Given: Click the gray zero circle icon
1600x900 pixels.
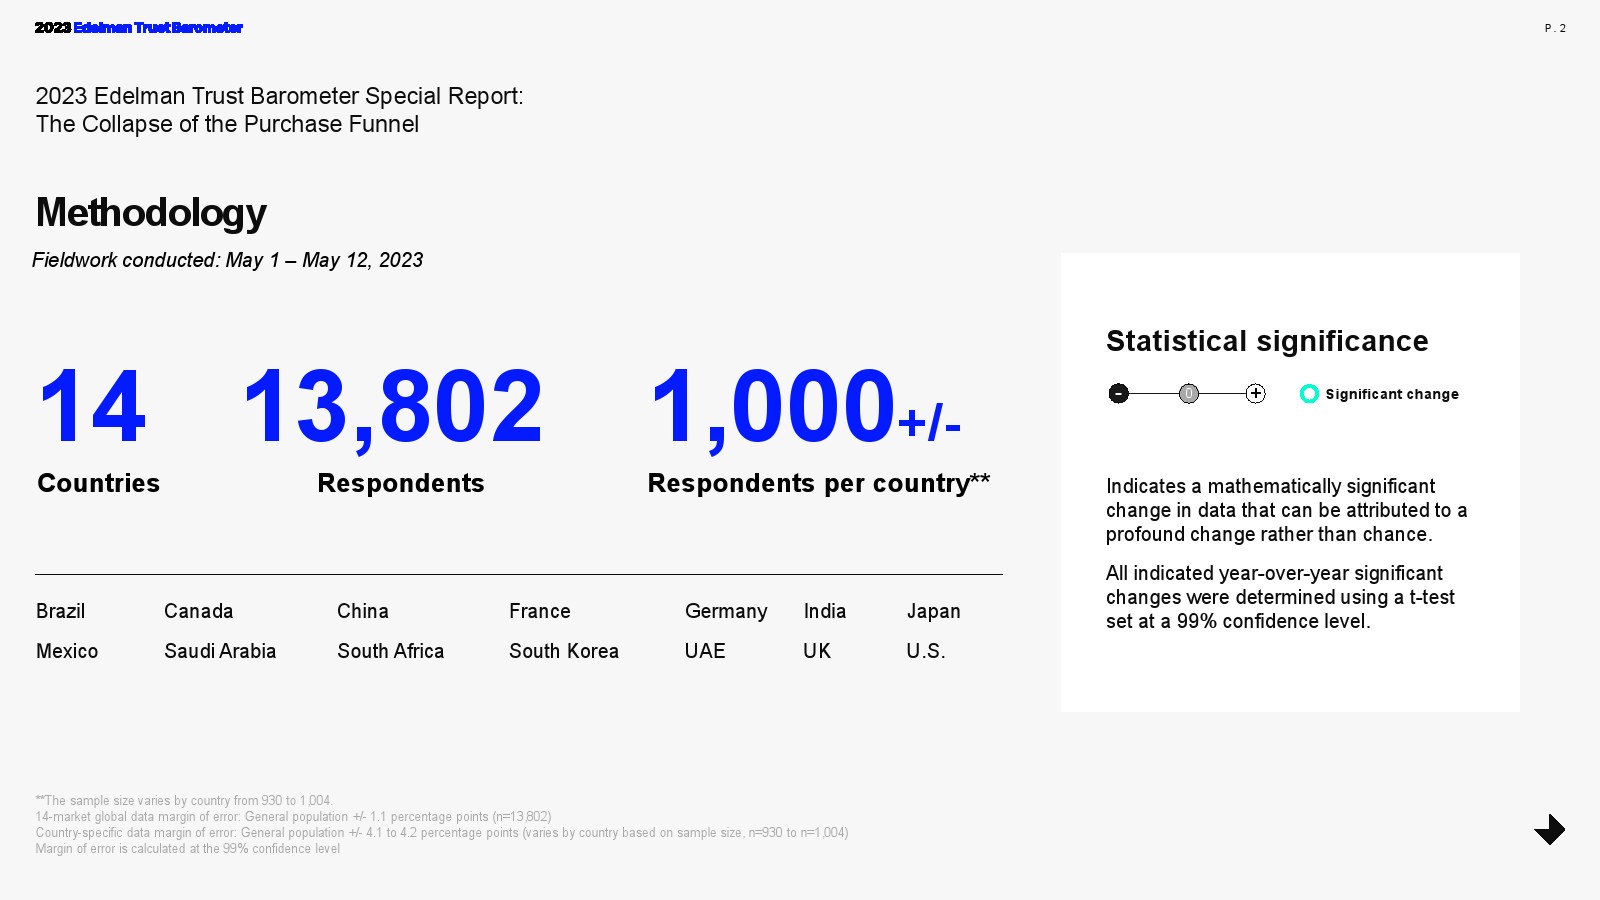Looking at the screenshot, I should (1188, 394).
